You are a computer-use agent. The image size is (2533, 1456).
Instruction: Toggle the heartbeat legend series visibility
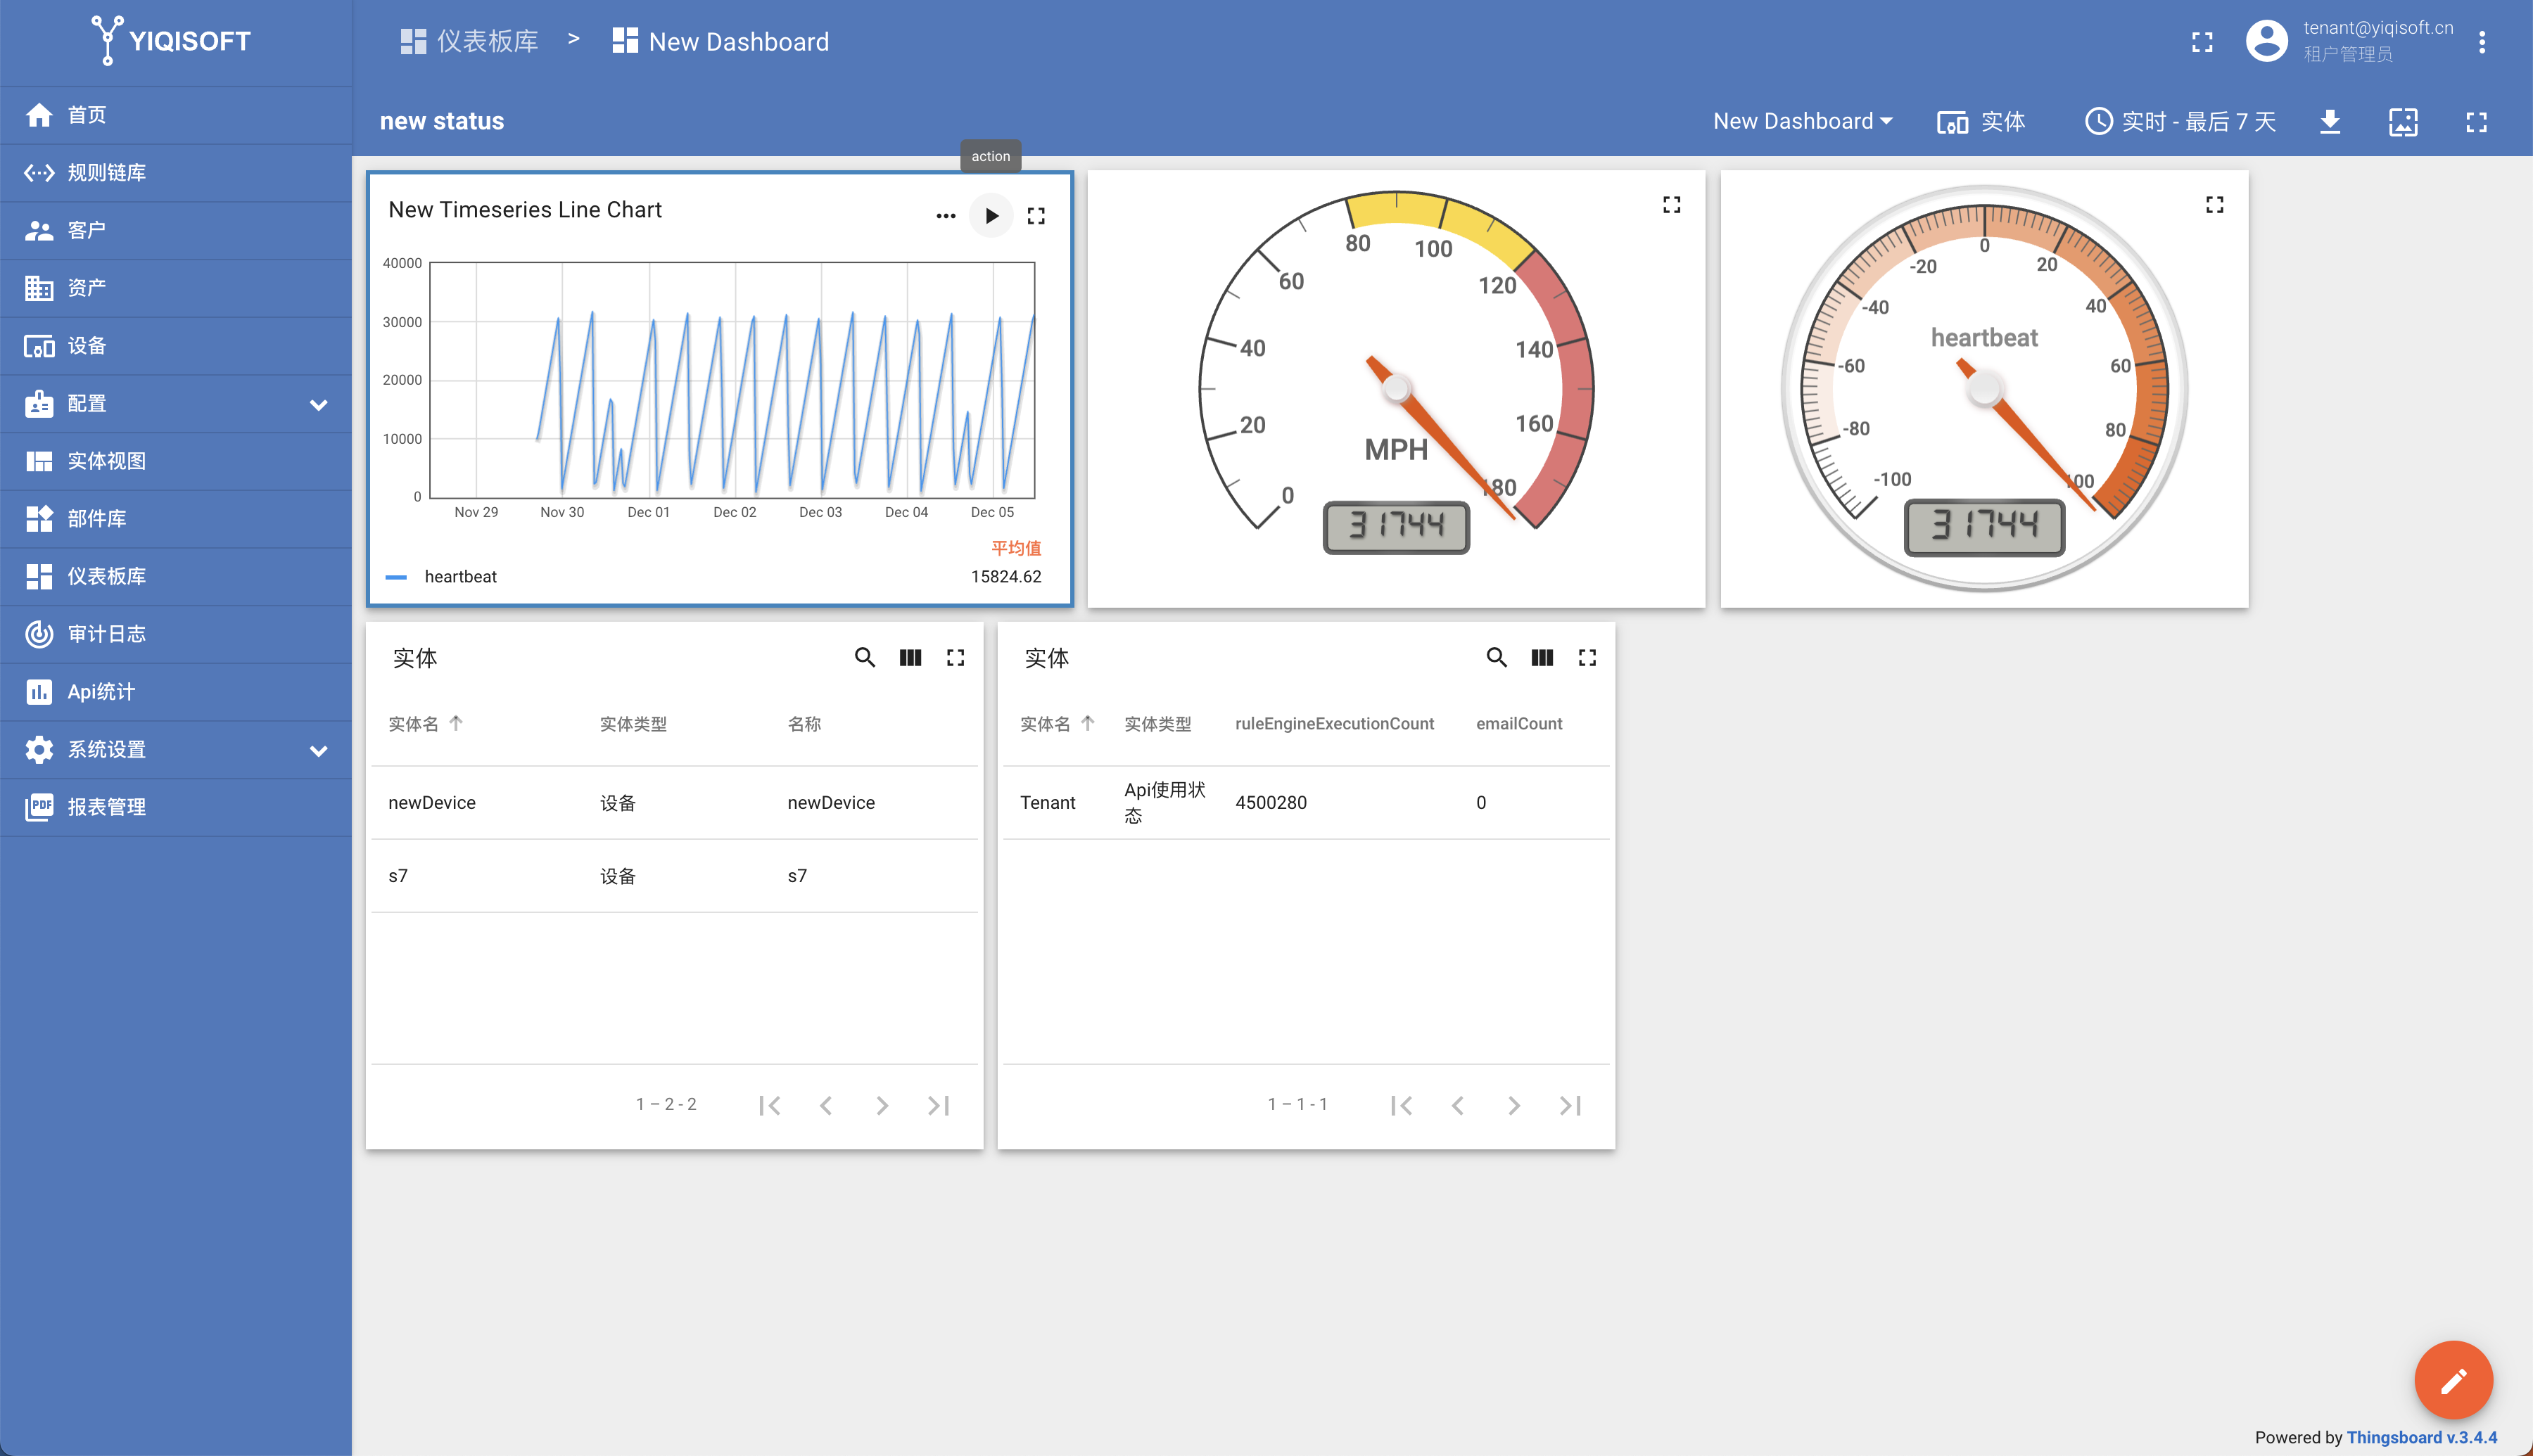click(x=460, y=577)
